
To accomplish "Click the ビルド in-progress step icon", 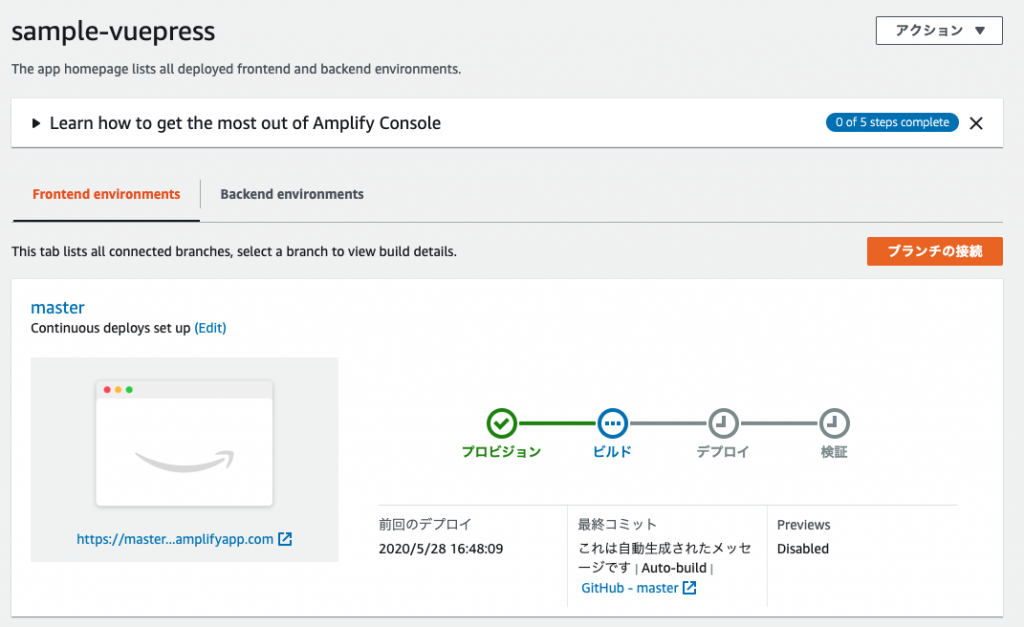I will 613,423.
